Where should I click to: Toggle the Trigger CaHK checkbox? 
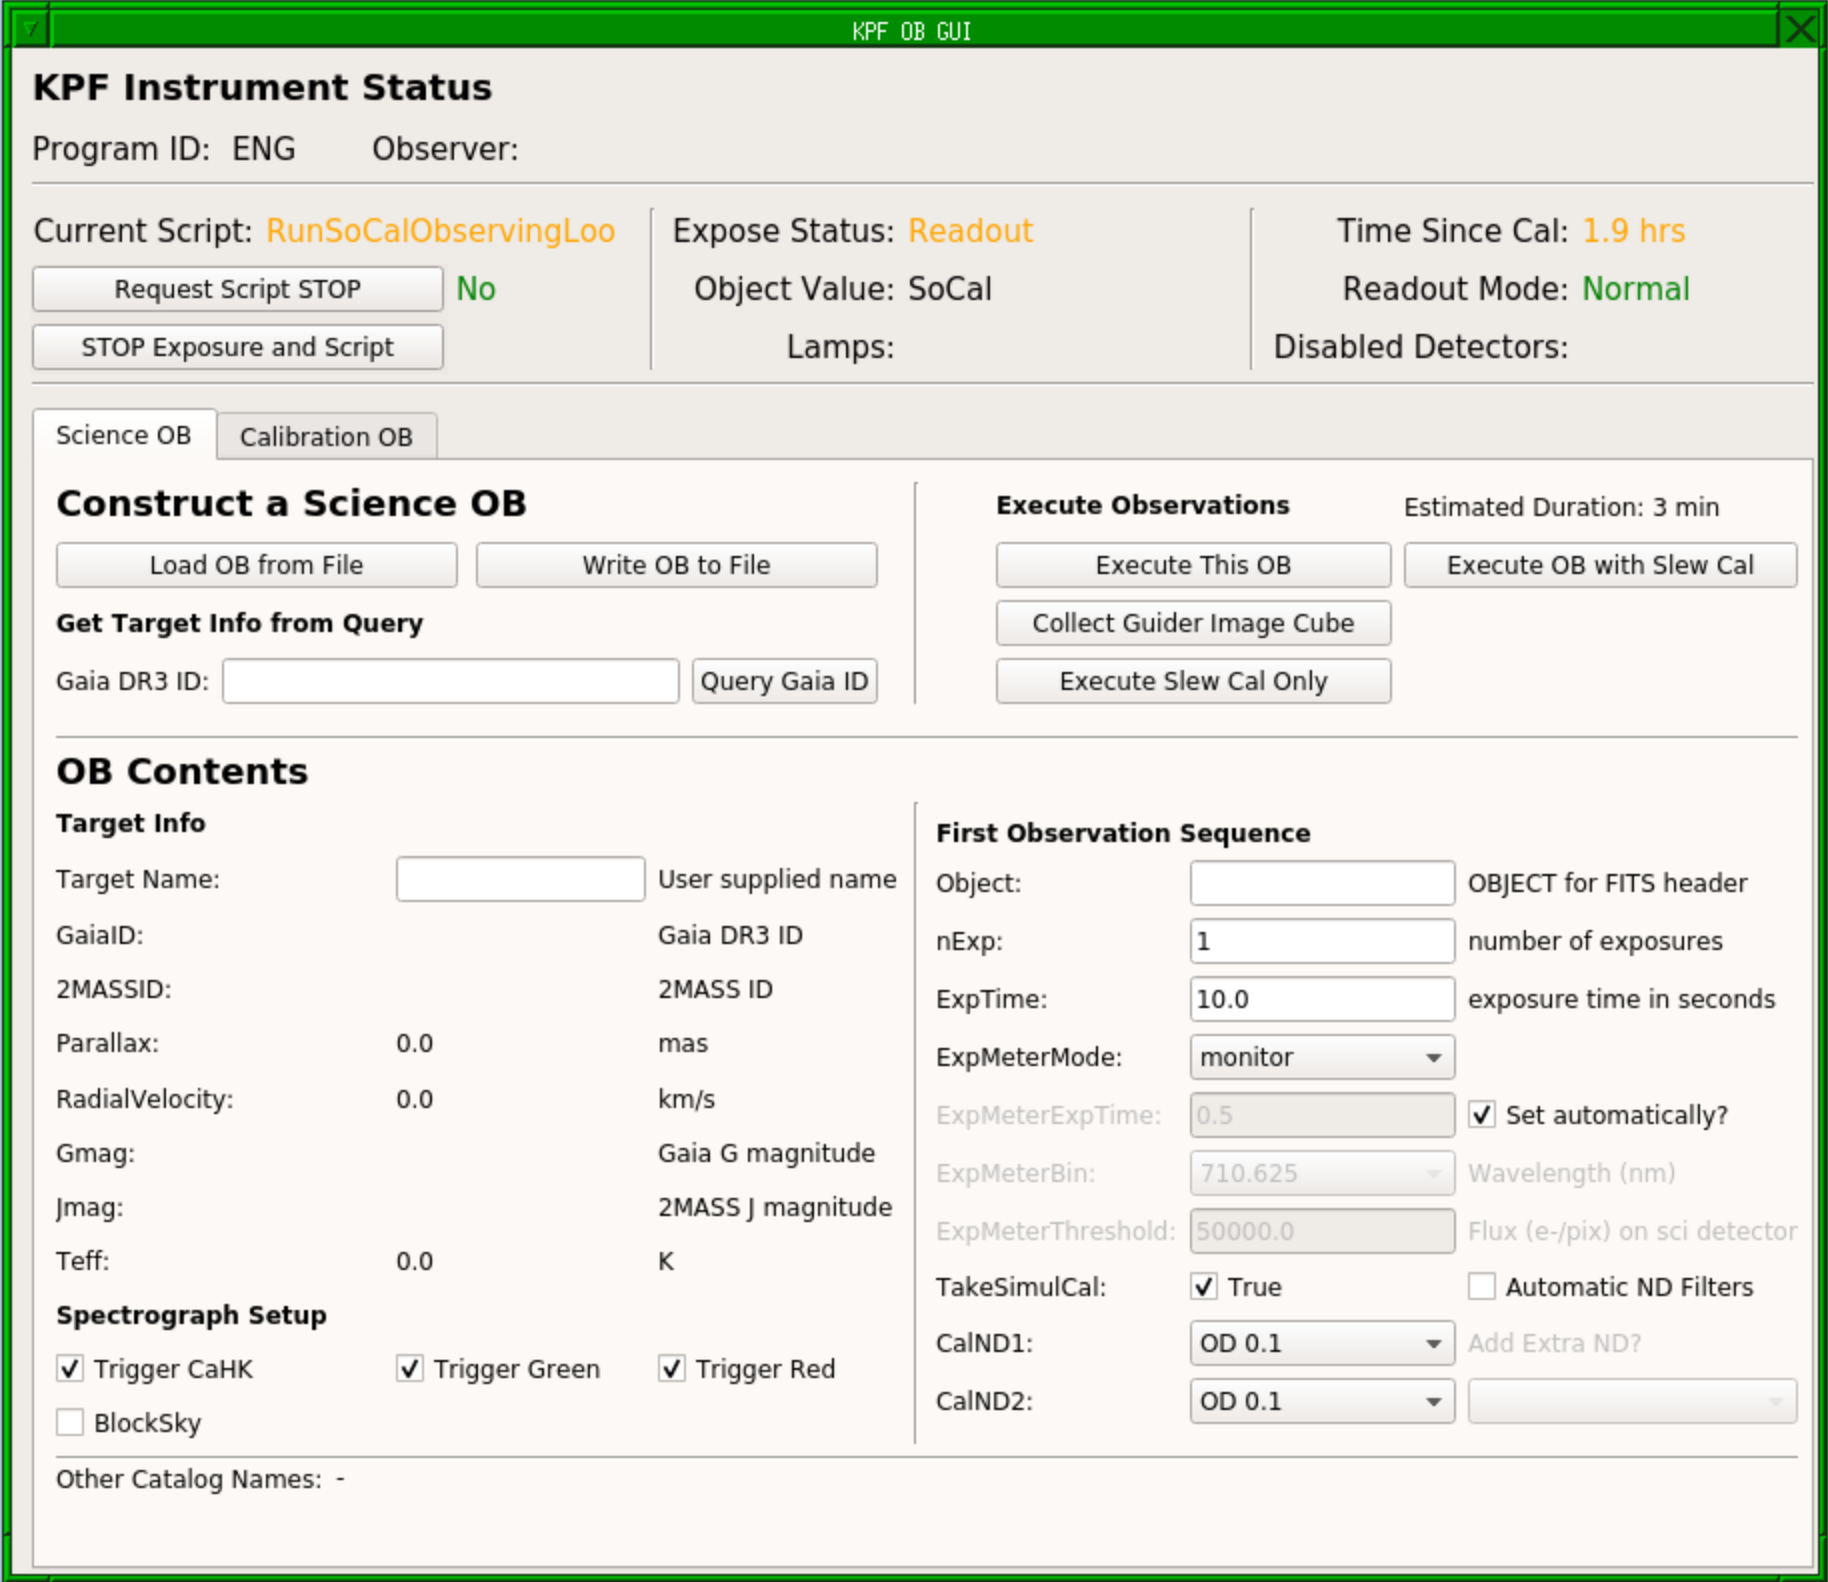[x=70, y=1369]
